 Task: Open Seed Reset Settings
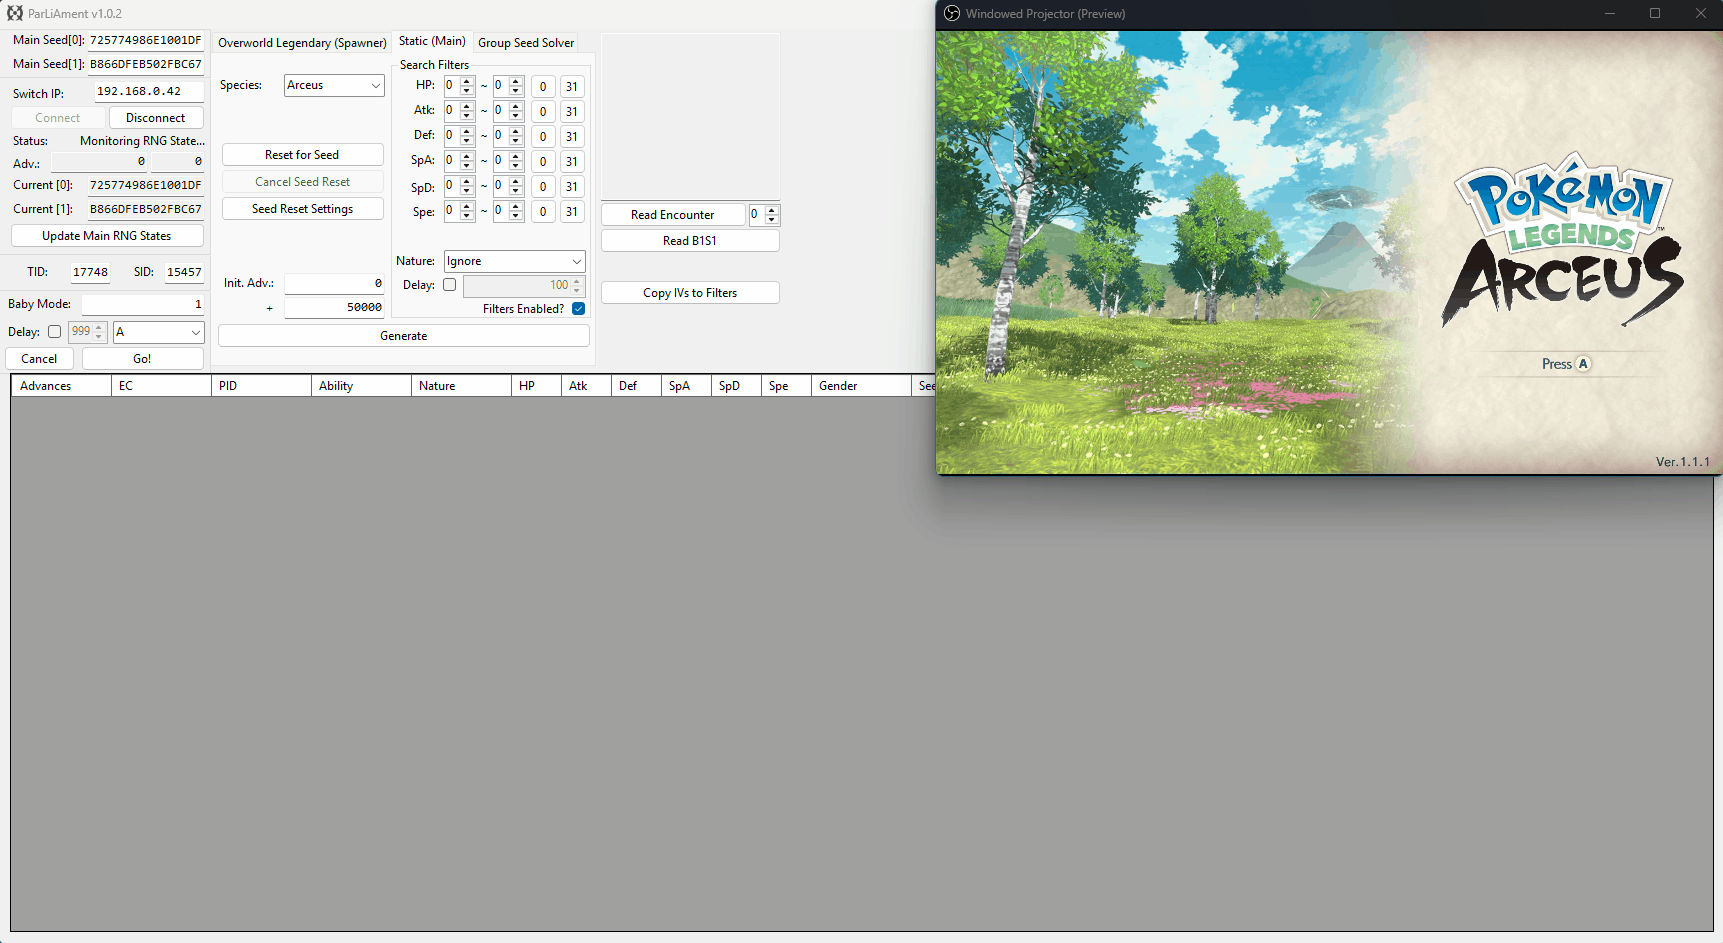point(302,209)
